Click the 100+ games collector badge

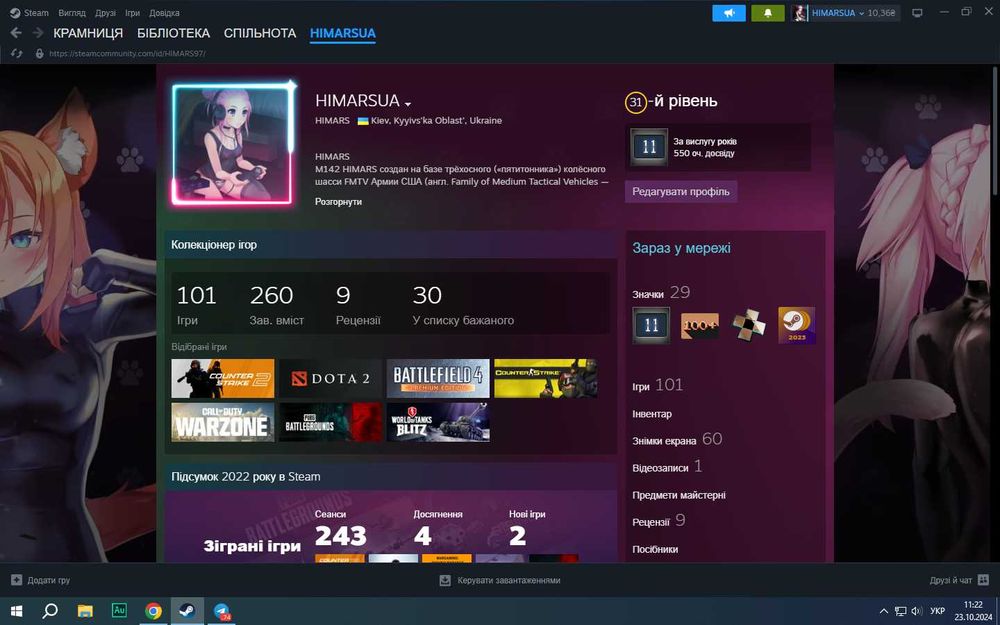click(x=700, y=325)
